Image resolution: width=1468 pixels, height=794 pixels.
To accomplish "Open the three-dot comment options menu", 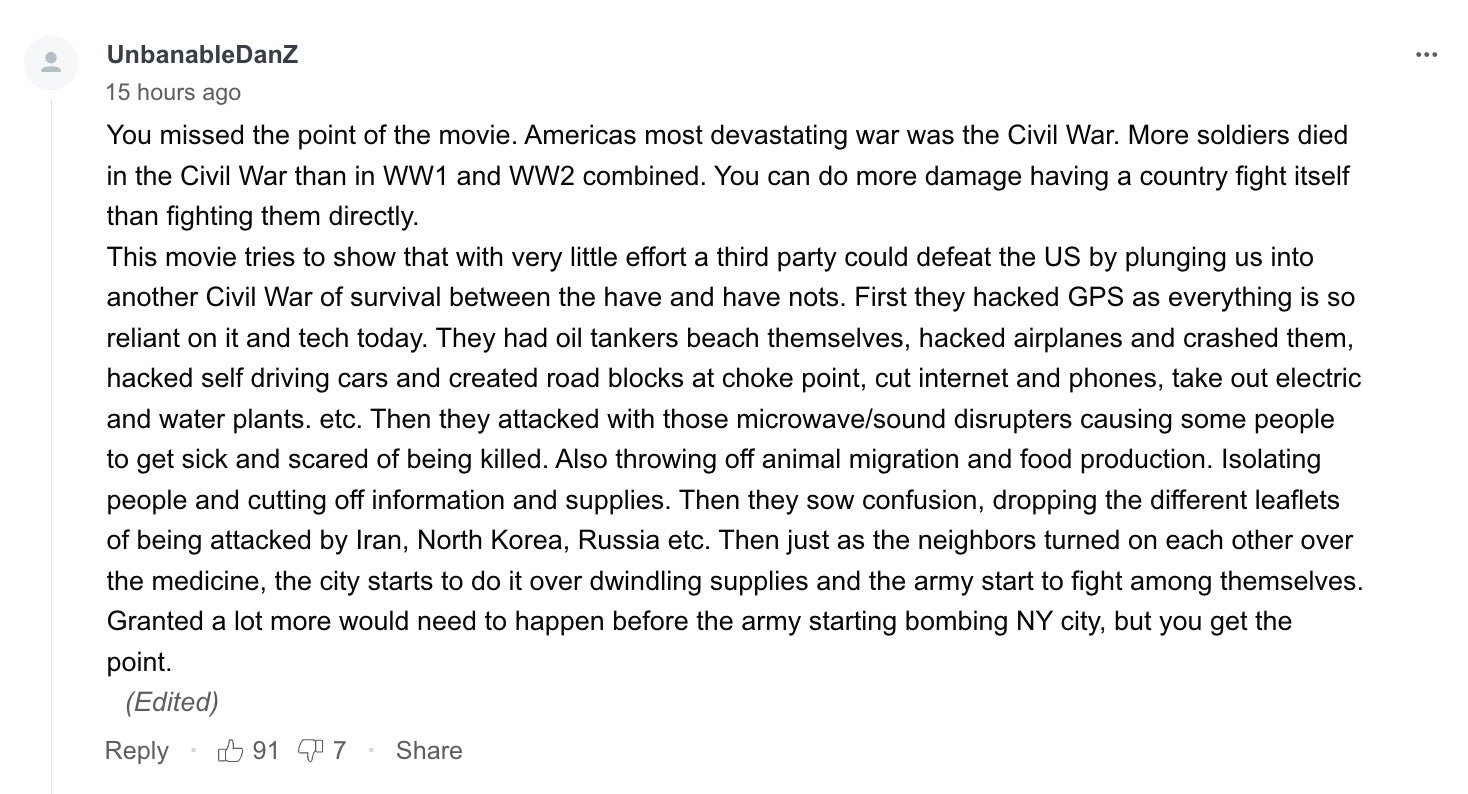I will pyautogui.click(x=1426, y=55).
